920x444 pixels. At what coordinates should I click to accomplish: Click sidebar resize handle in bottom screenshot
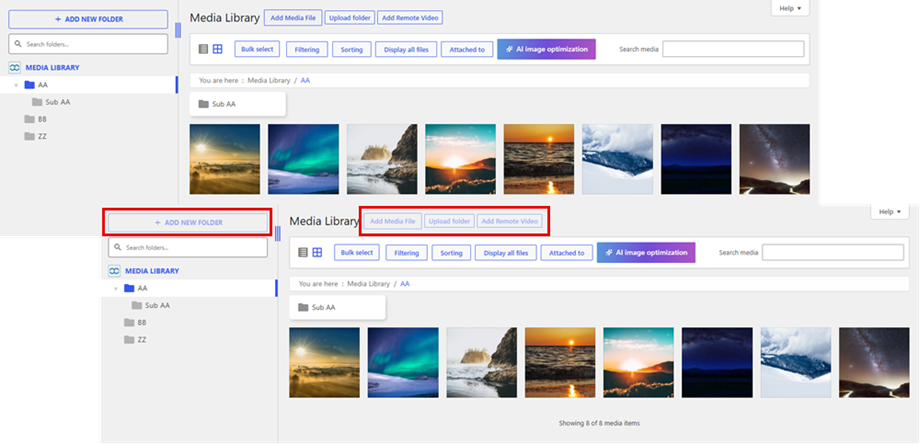coord(278,233)
